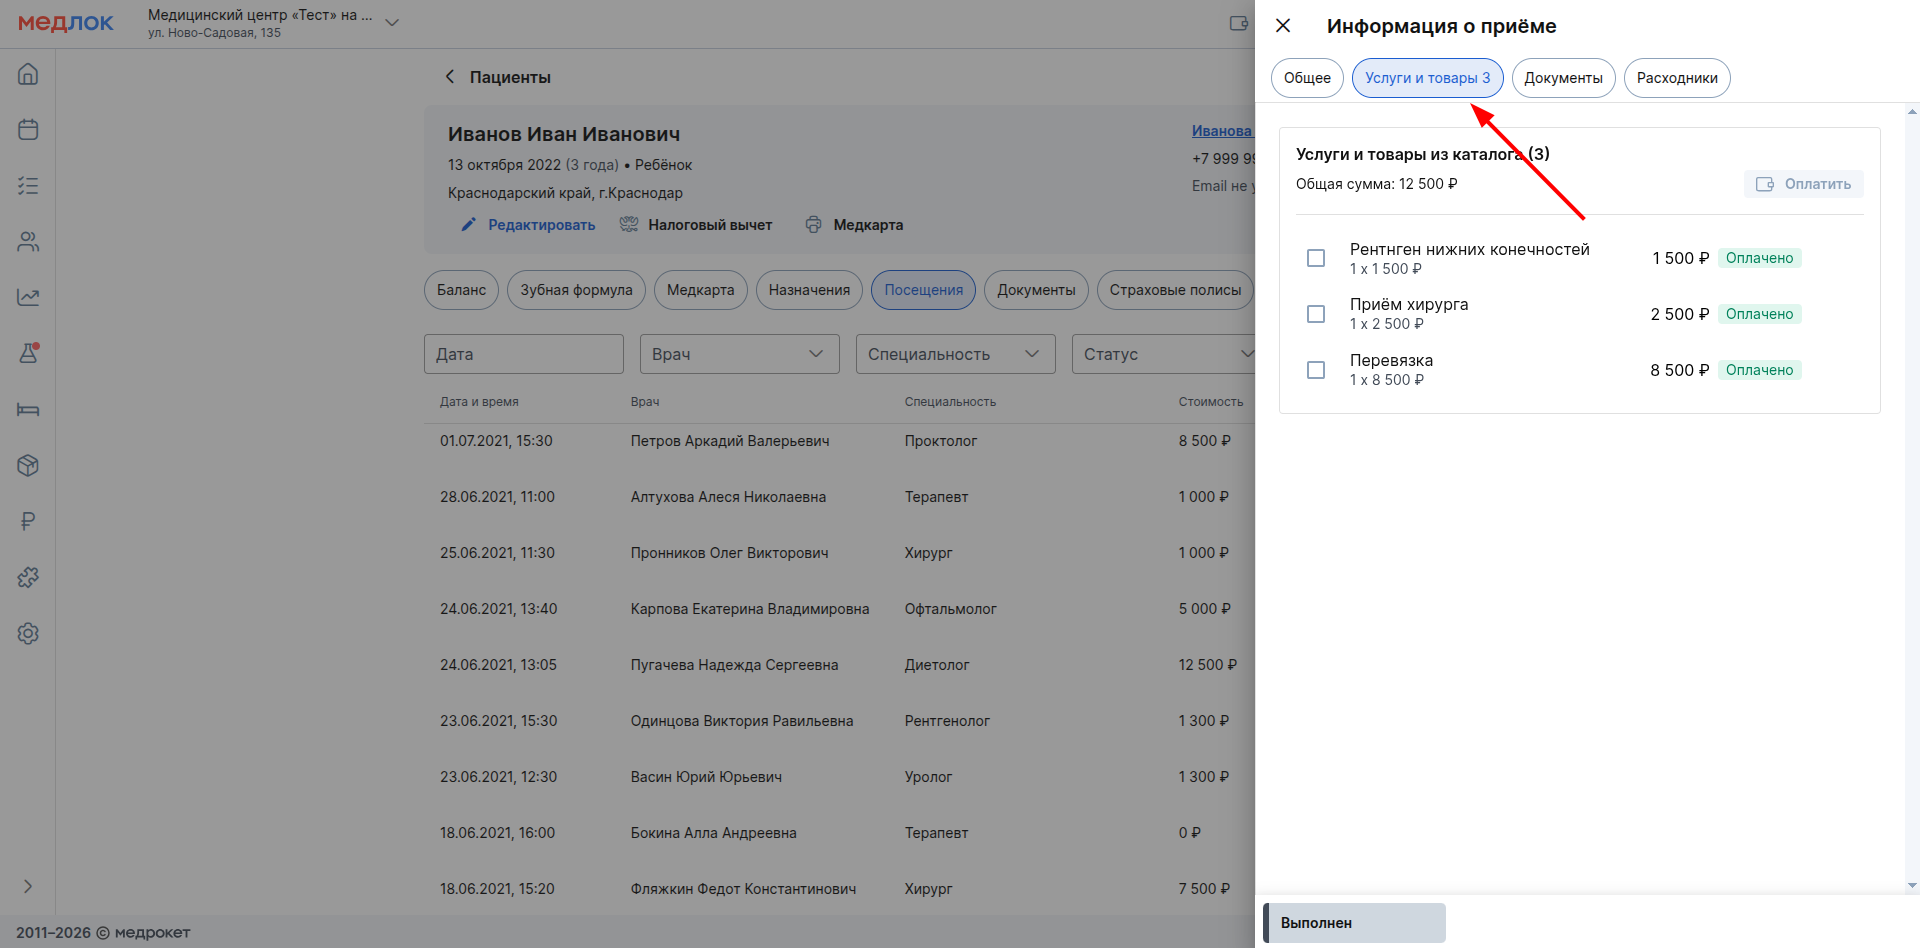Open the ruble finance icon in sidebar
The width and height of the screenshot is (1920, 948).
point(28,521)
